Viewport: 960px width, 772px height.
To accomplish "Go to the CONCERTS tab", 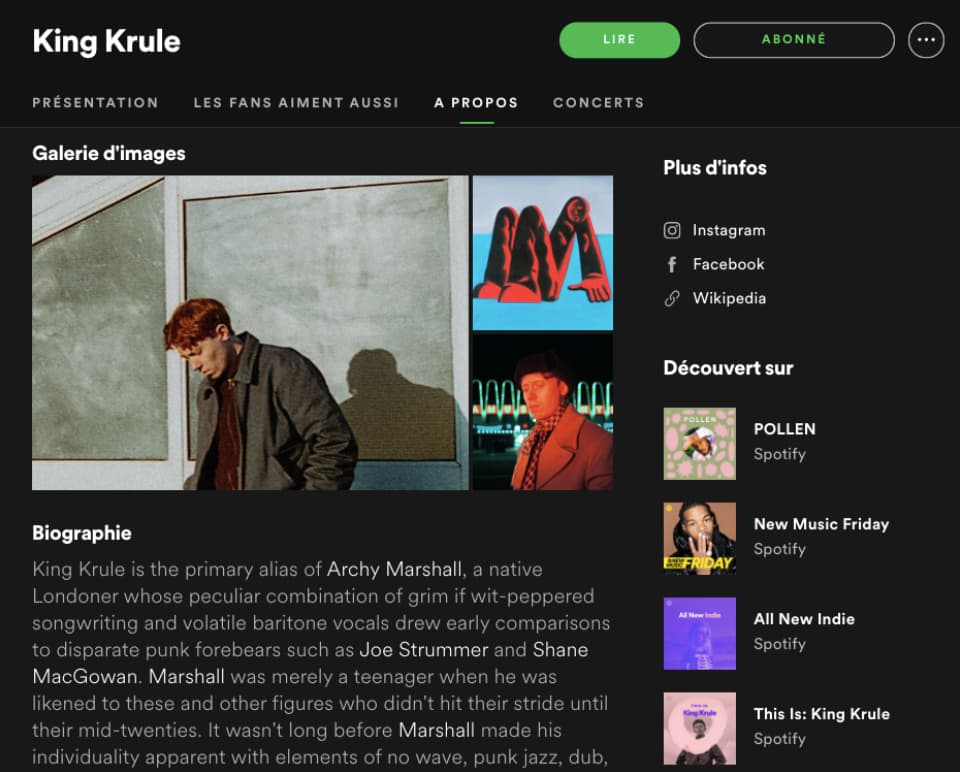I will 599,103.
